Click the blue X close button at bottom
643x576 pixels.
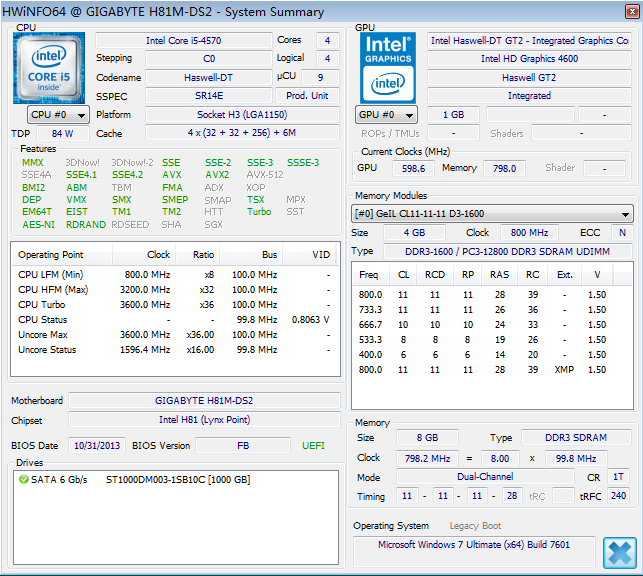pyautogui.click(x=619, y=553)
